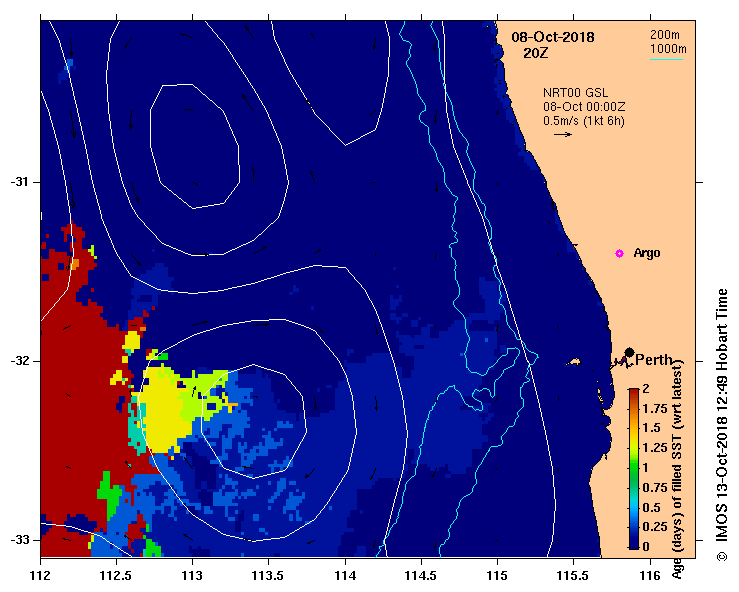
Task: Click the colorbar tick label '0.75'
Action: pos(655,488)
